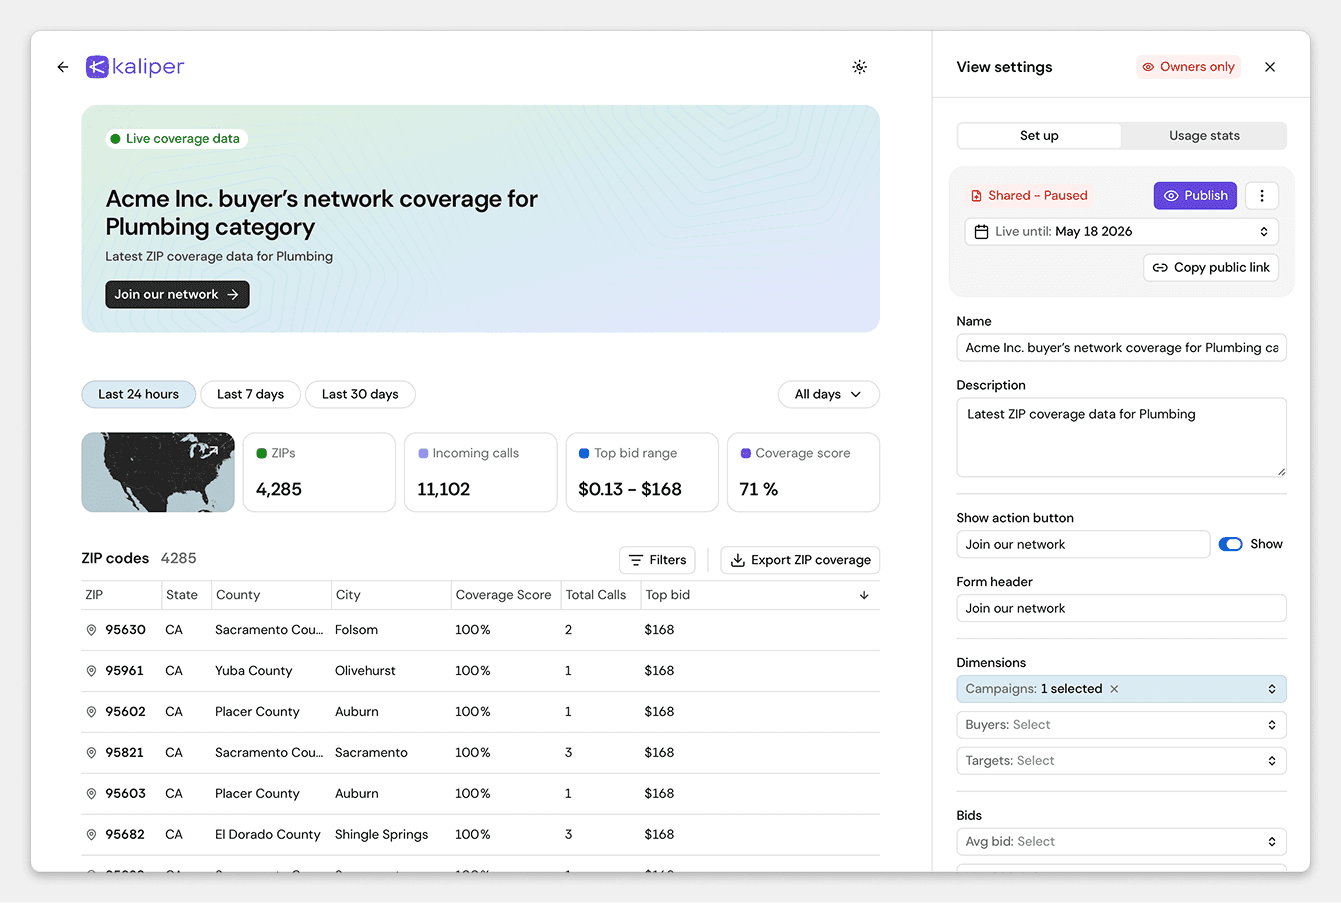Click the map pin icon beside ZIP 95630
The image size is (1341, 903).
[91, 629]
